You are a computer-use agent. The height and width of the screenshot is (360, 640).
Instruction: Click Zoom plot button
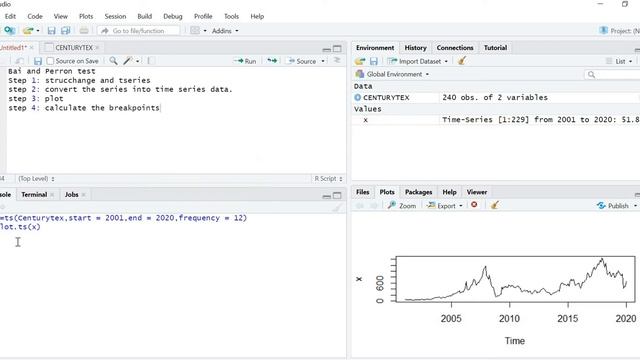point(402,205)
